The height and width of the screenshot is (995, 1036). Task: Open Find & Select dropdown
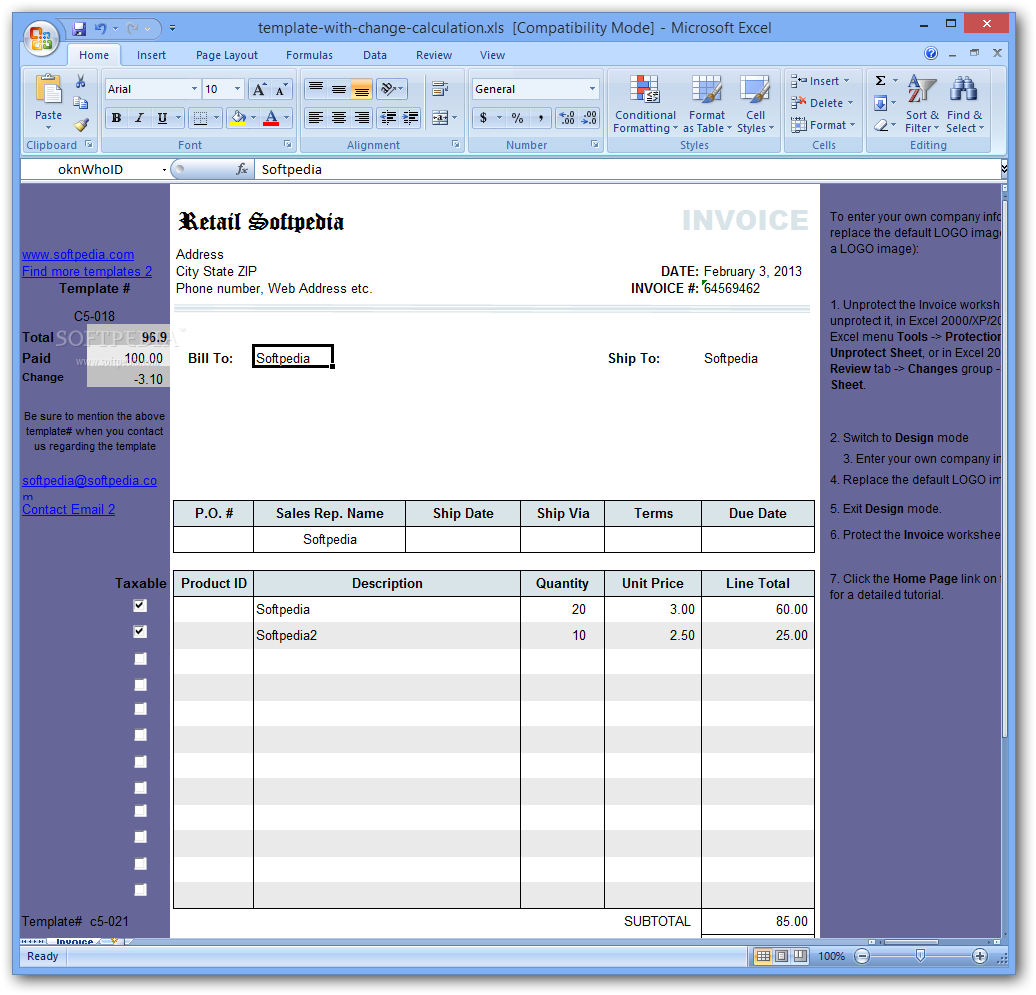click(x=965, y=104)
